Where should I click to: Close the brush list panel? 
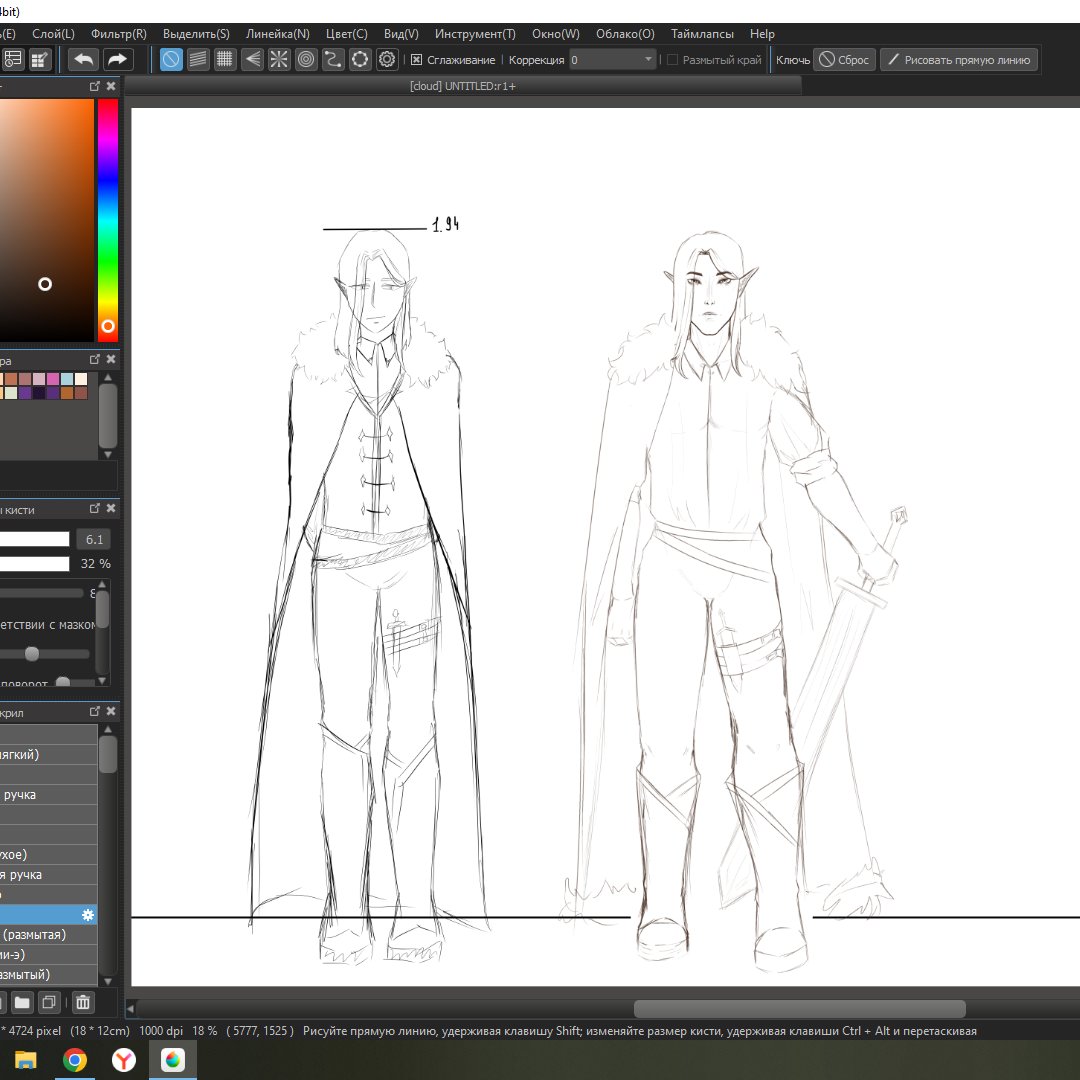tap(111, 712)
